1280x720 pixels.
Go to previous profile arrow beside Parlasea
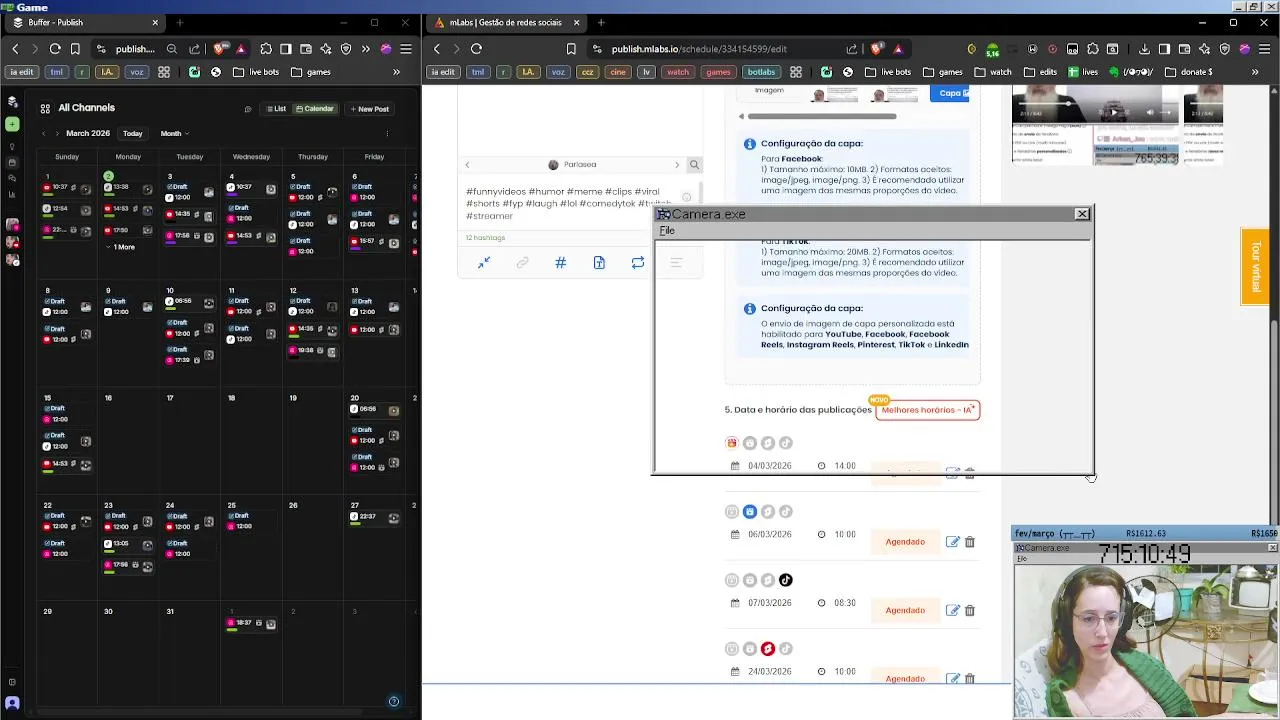click(467, 165)
